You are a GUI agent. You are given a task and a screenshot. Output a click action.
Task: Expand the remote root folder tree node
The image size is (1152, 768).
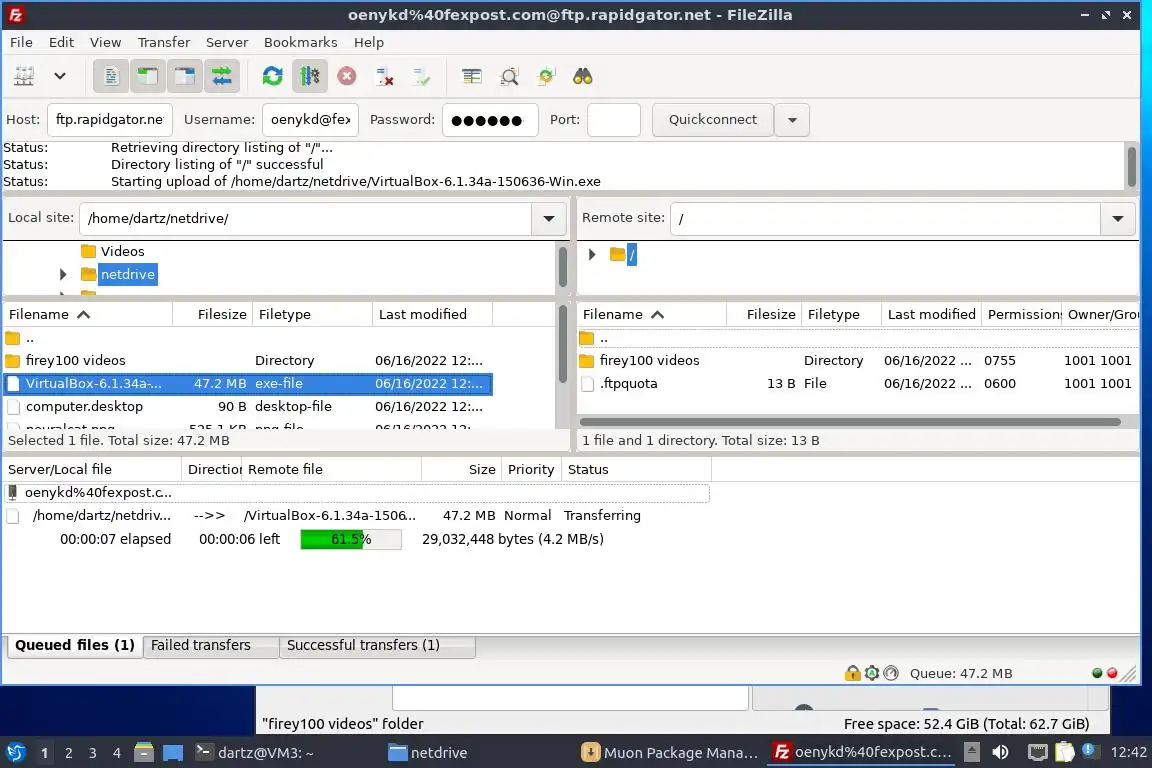(592, 255)
